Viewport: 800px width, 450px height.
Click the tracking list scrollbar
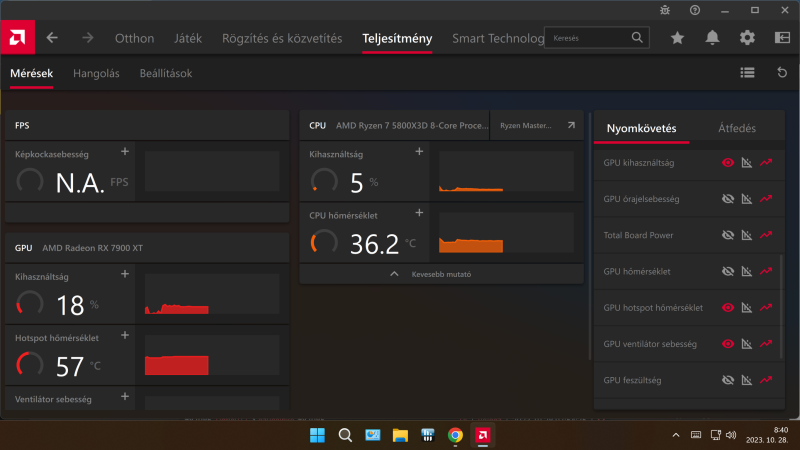tap(781, 307)
